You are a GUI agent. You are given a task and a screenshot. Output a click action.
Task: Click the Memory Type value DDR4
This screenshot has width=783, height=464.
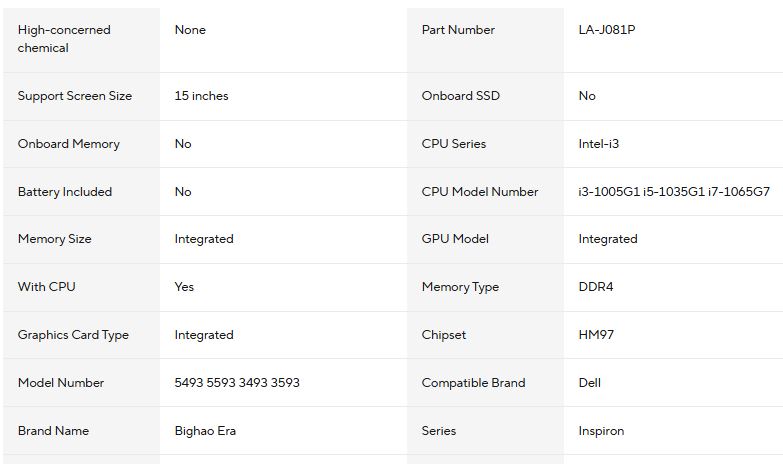[595, 287]
